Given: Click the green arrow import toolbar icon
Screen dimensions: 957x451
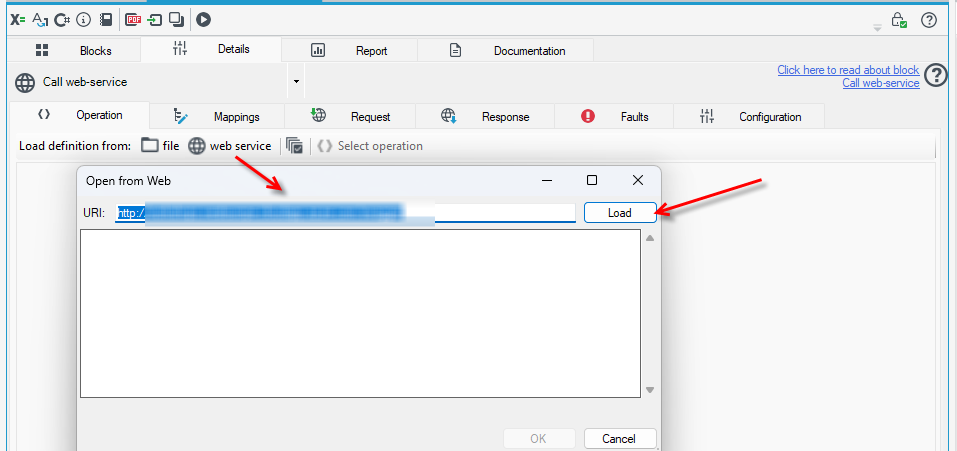Looking at the screenshot, I should pyautogui.click(x=155, y=20).
